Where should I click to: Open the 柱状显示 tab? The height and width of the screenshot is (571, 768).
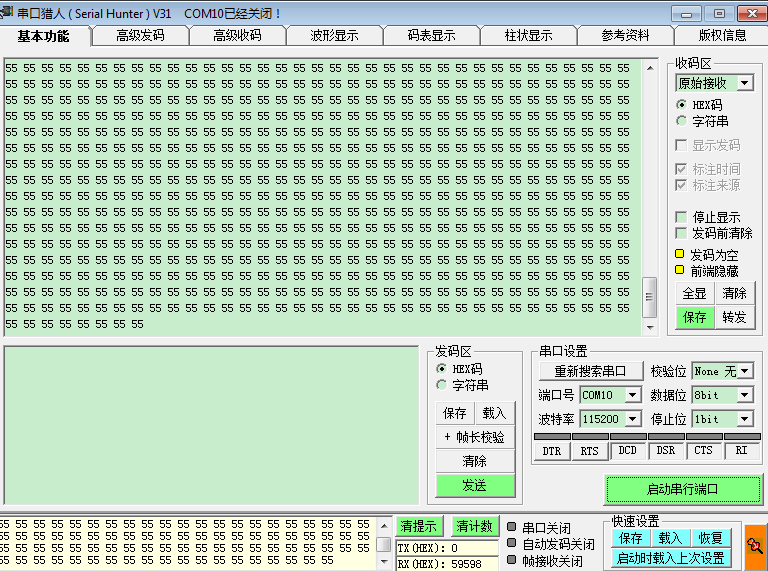pyautogui.click(x=528, y=35)
